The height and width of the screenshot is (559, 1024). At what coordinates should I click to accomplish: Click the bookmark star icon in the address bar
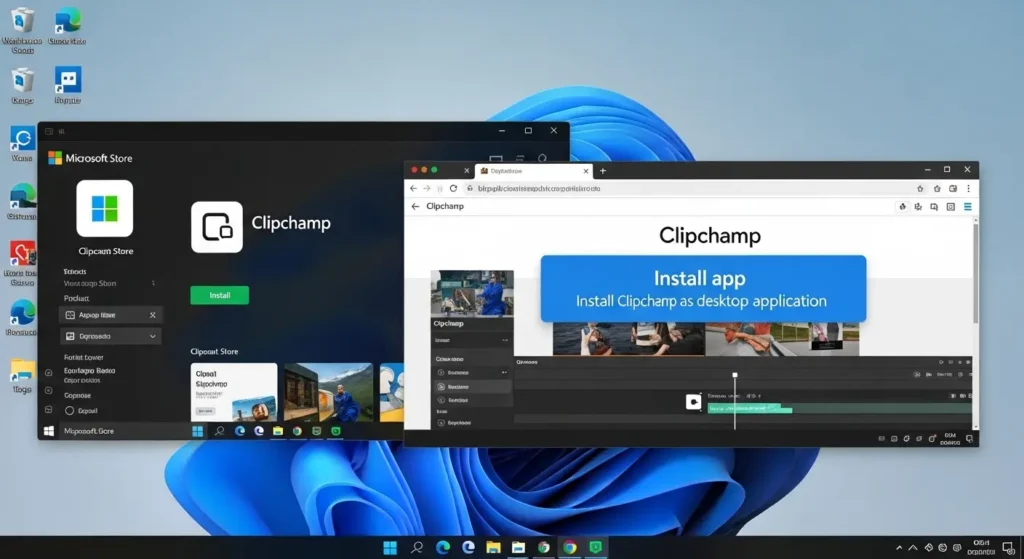point(920,188)
